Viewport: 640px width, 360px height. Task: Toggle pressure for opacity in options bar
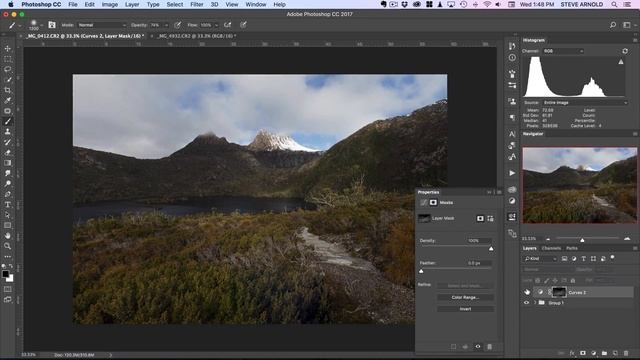(x=178, y=25)
